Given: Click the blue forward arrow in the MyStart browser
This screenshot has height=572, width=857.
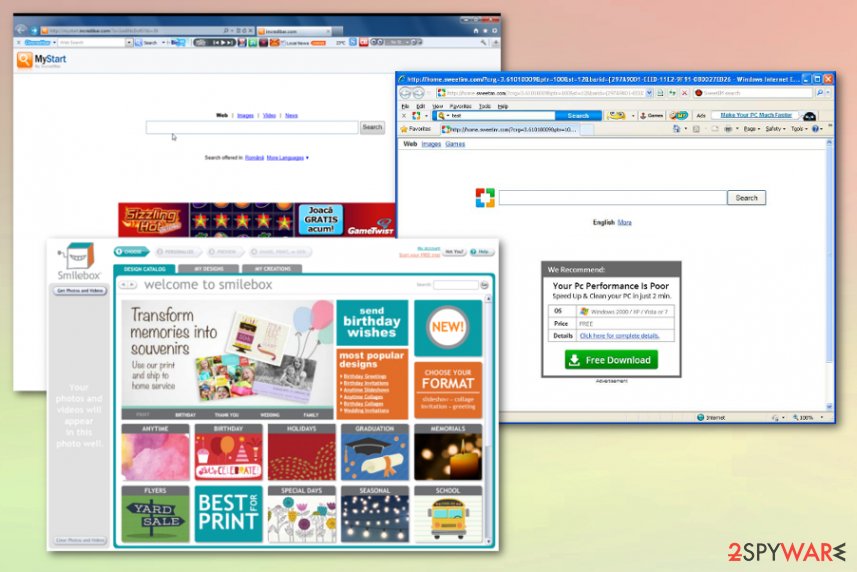Looking at the screenshot, I should 33,31.
